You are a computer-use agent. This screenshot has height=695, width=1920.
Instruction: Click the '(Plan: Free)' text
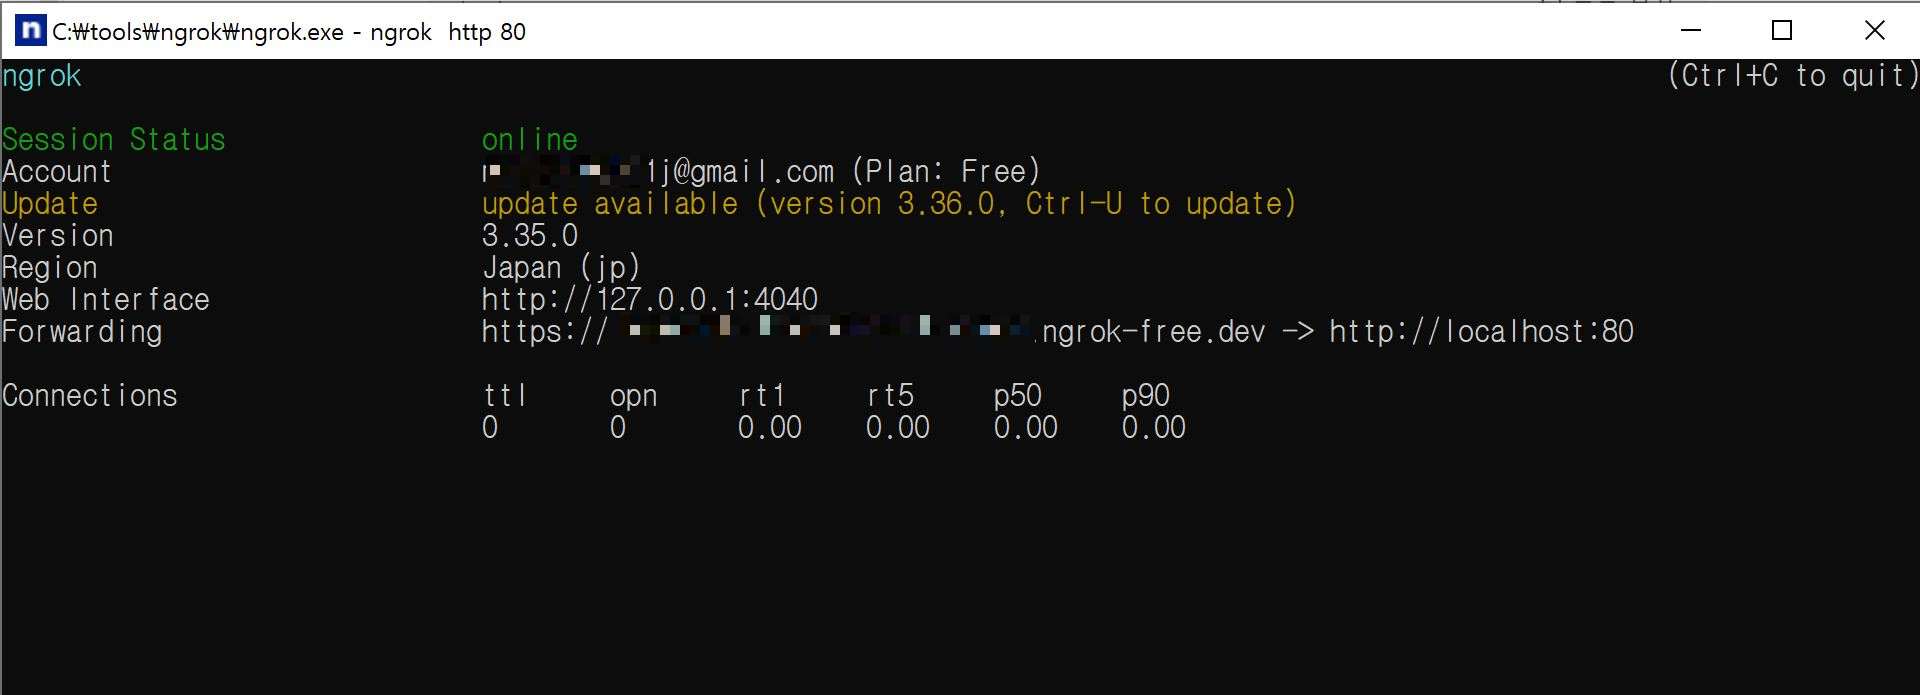[x=946, y=172]
